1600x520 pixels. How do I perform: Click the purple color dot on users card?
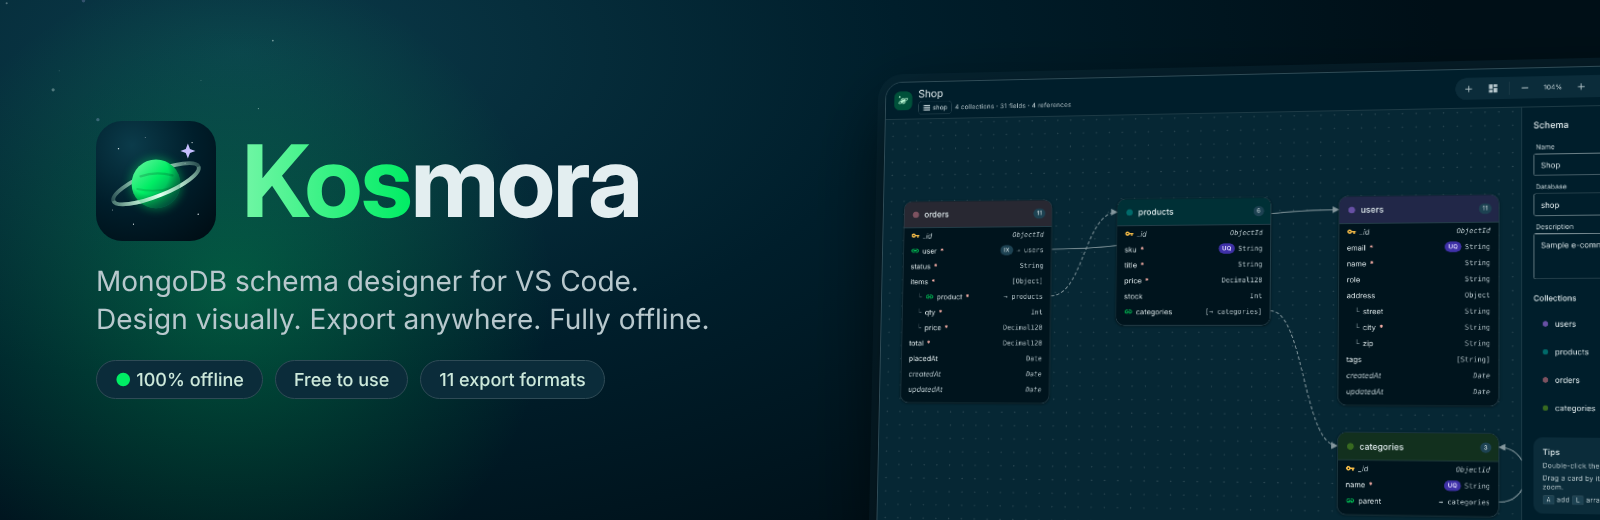click(x=1352, y=210)
